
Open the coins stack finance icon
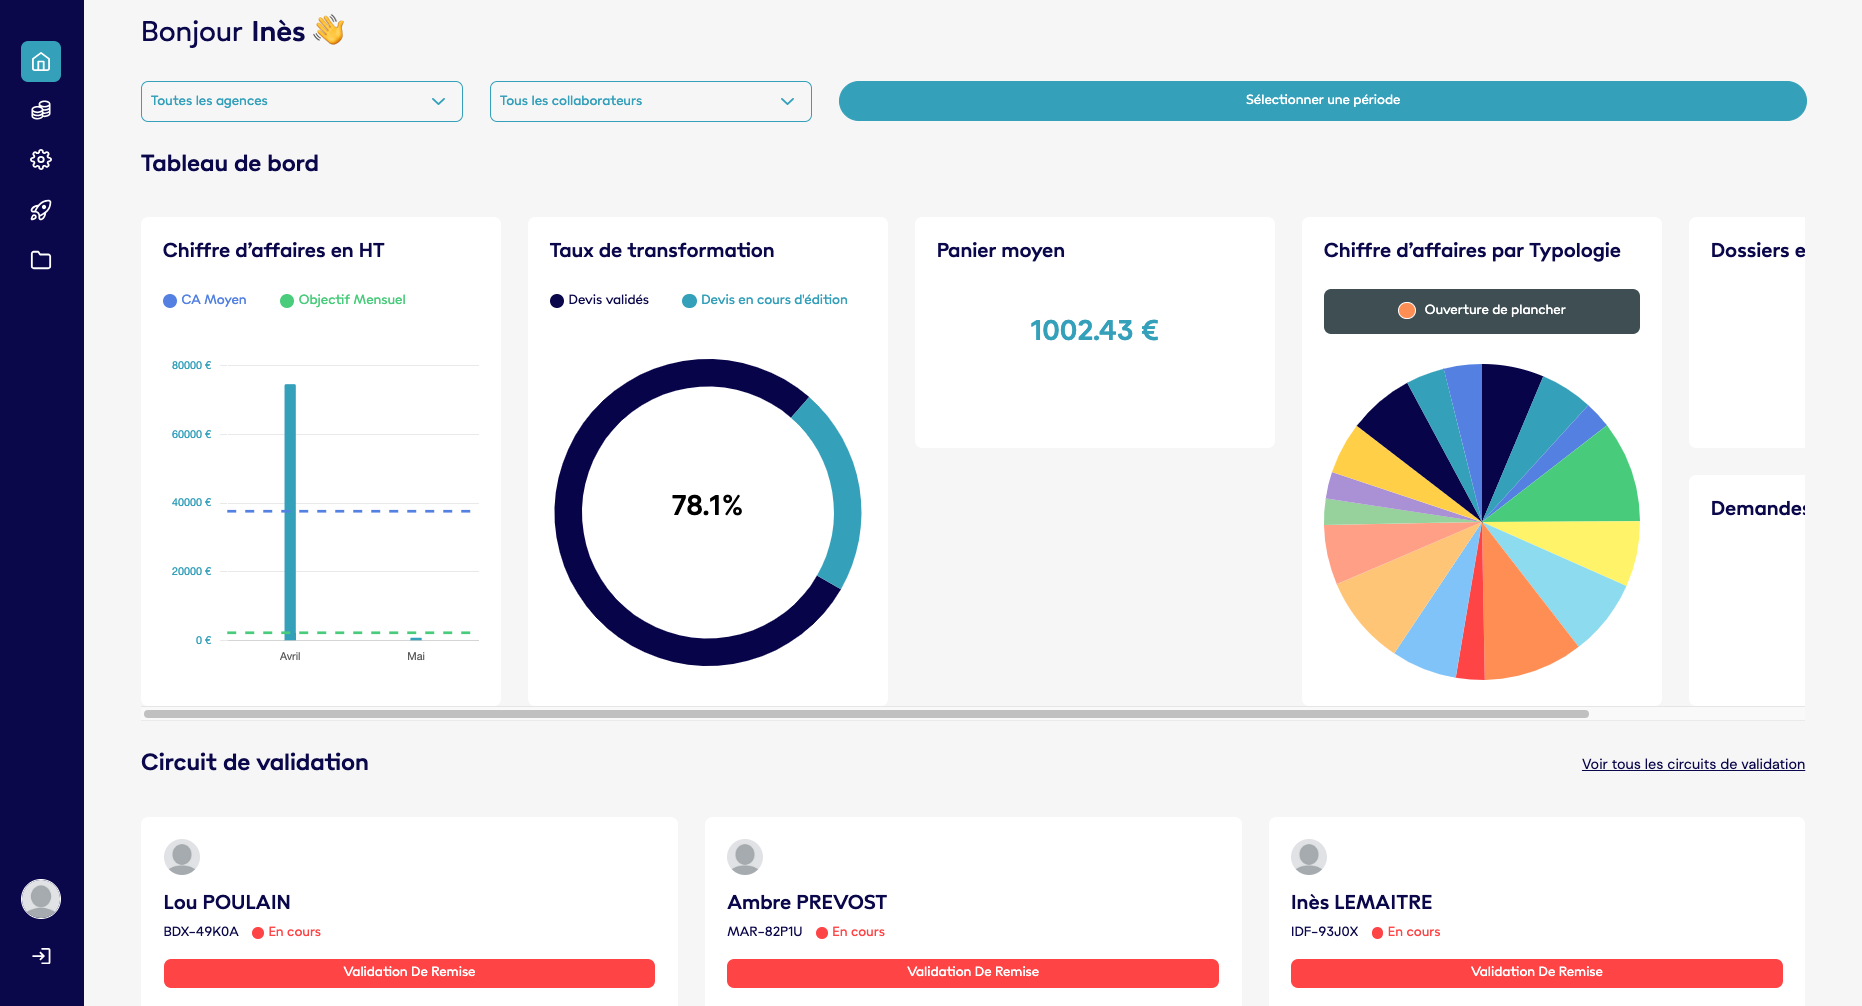[41, 110]
